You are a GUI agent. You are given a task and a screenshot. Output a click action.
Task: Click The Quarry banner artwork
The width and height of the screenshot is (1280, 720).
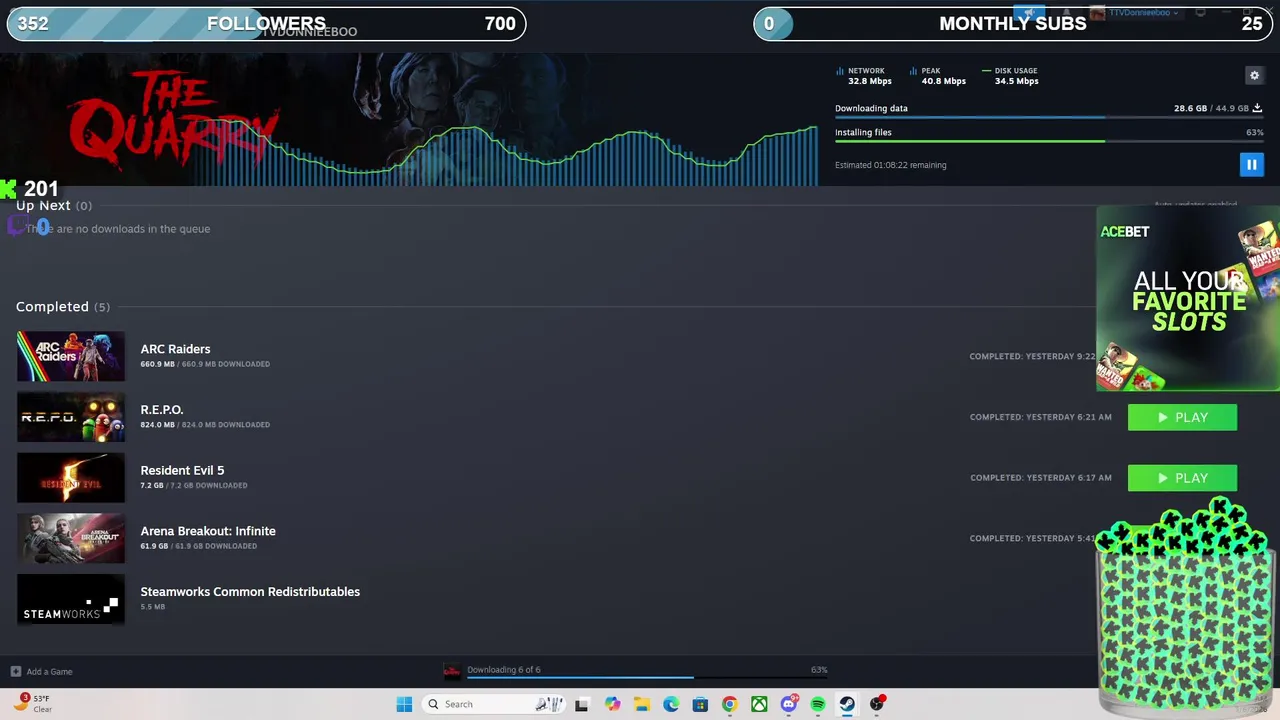410,120
